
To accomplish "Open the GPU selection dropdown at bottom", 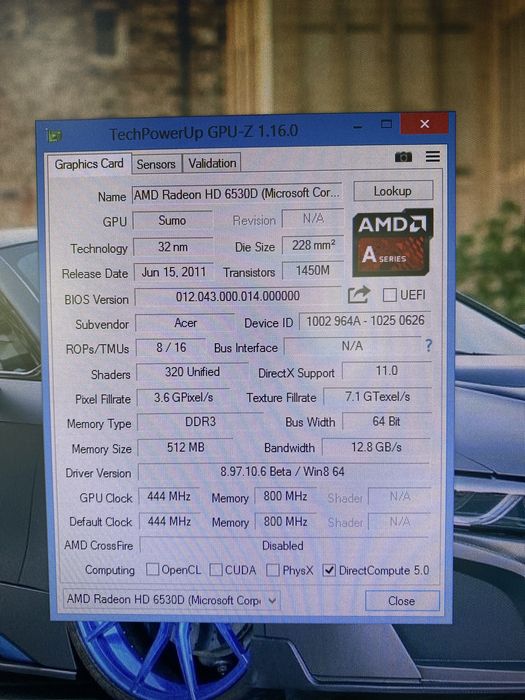I will [x=172, y=600].
